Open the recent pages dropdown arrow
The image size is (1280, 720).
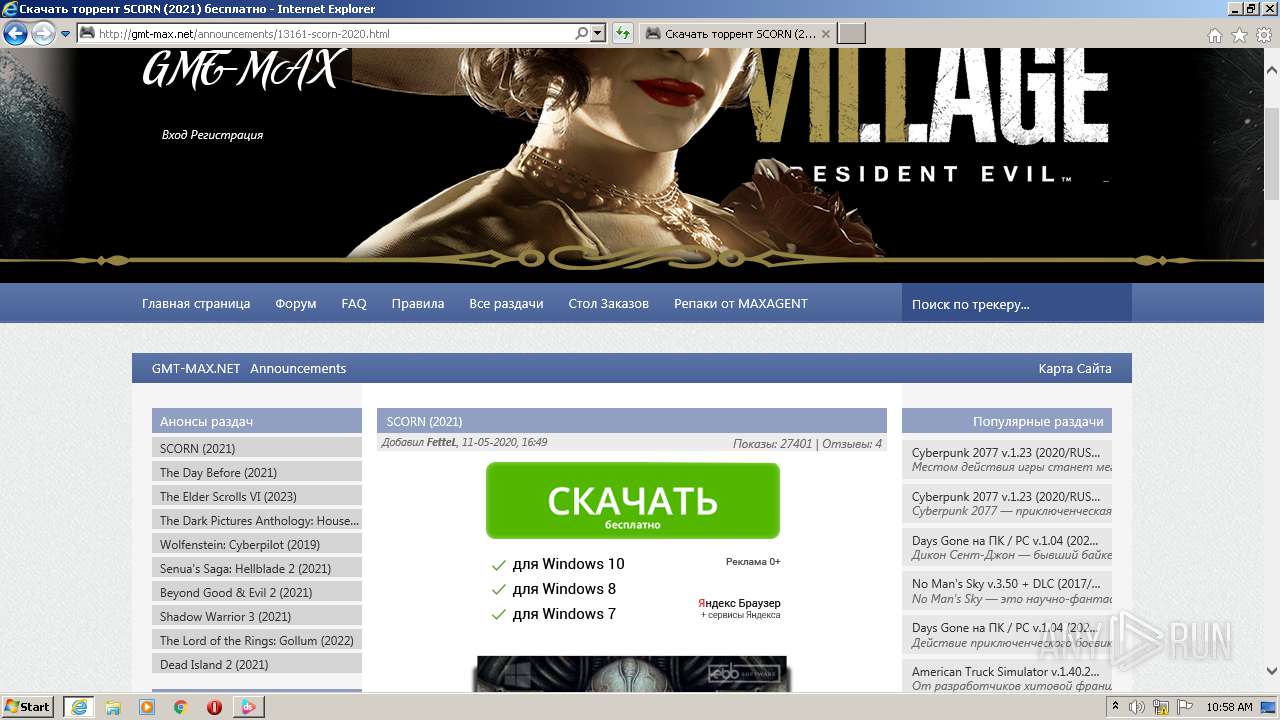pyautogui.click(x=66, y=34)
